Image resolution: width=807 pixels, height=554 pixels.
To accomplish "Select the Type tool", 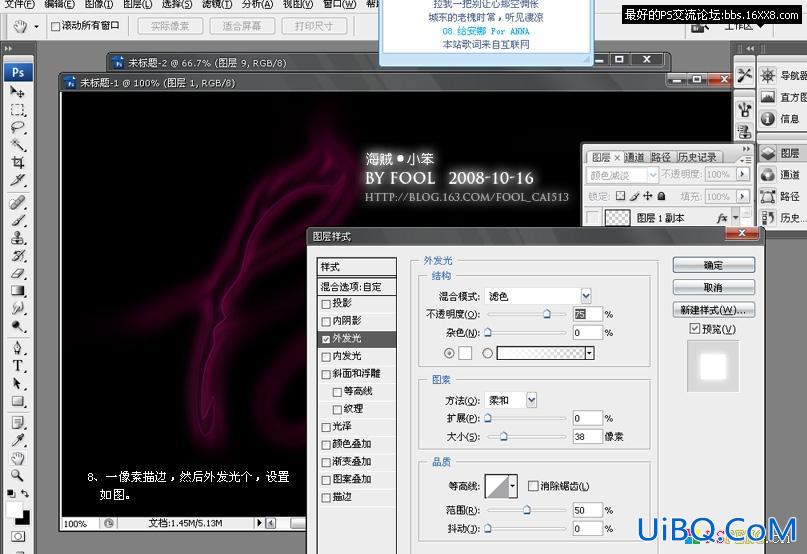I will (17, 366).
